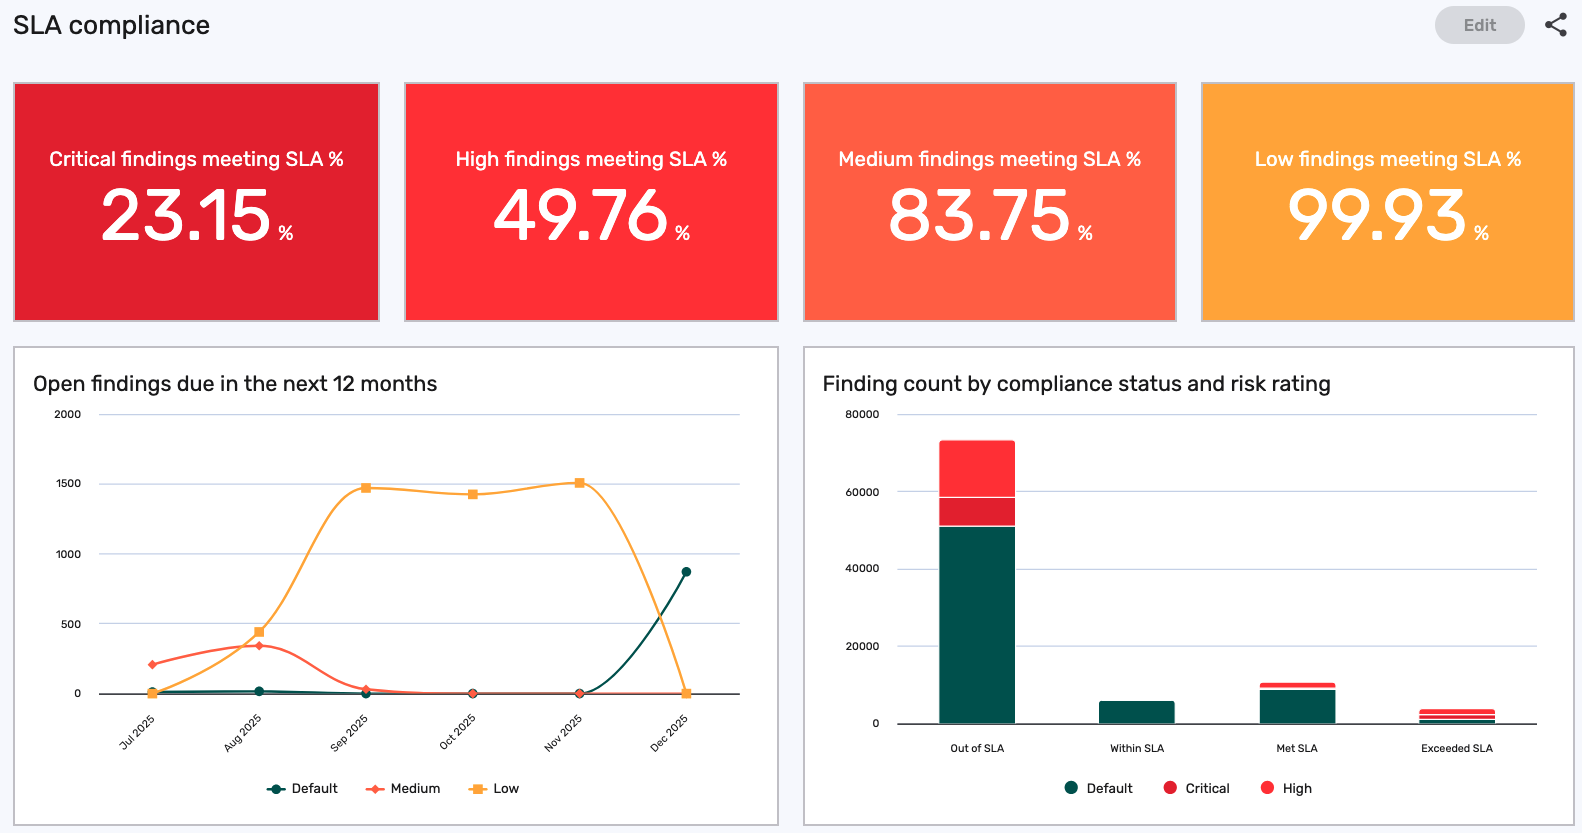
Task: Select the Exceeded SLA bar
Action: coord(1456,716)
